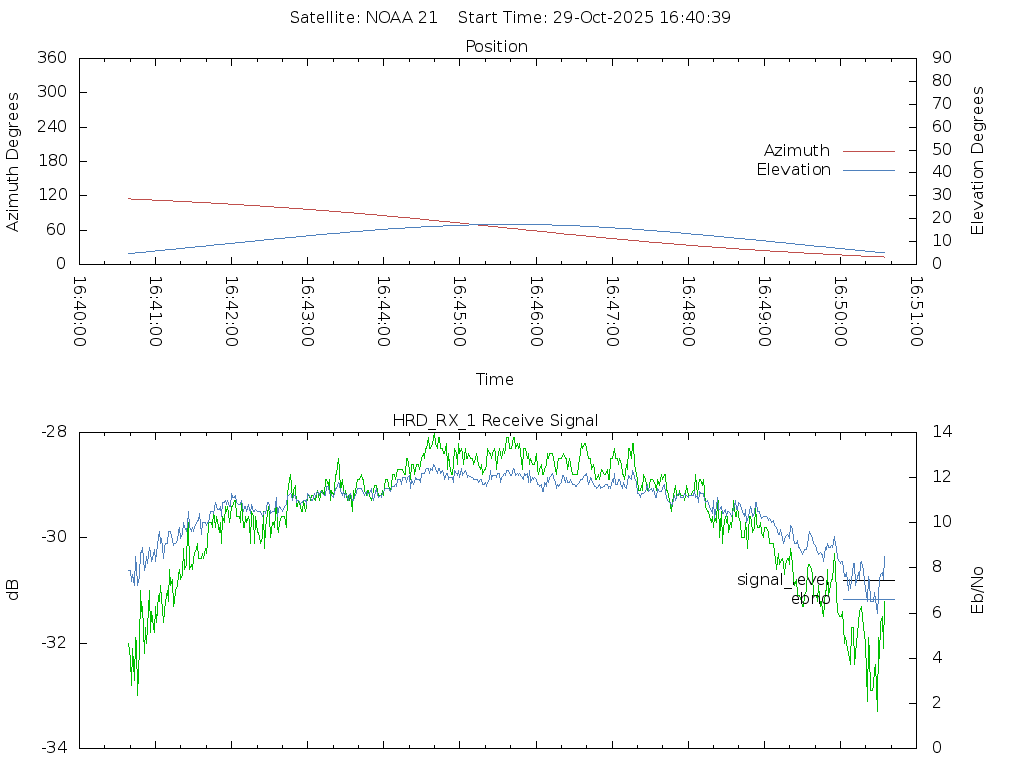1024x768 pixels.
Task: Click the Satellite: NOAA 21 title text
Action: pos(363,18)
